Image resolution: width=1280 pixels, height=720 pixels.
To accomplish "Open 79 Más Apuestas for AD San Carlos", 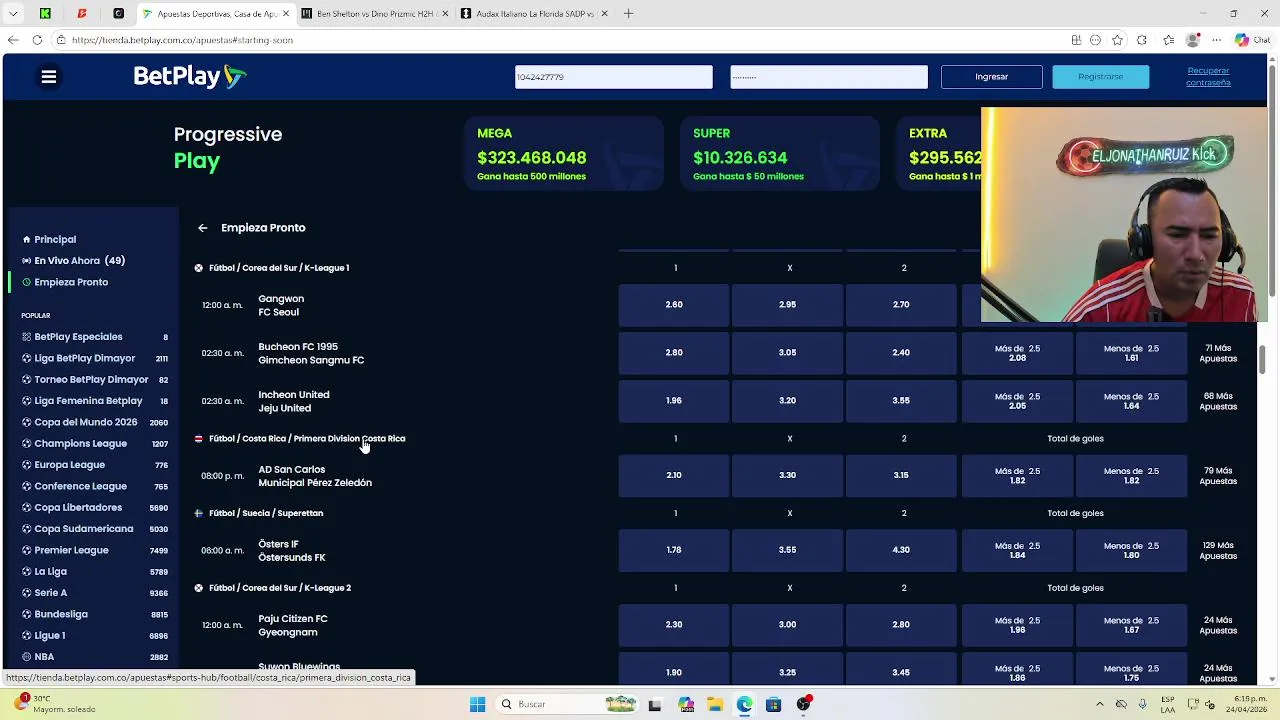I will pos(1218,476).
